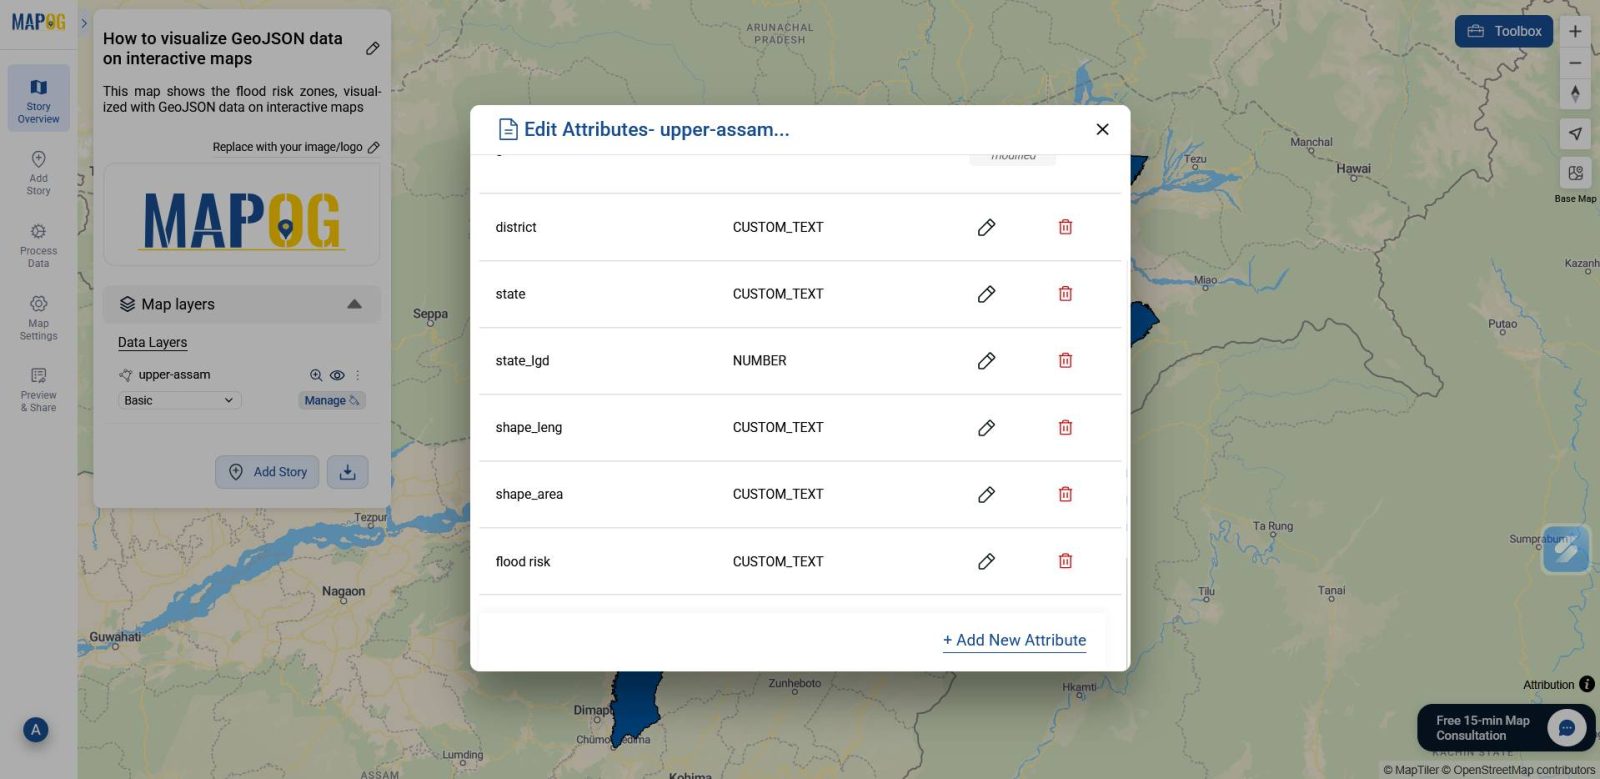Image resolution: width=1600 pixels, height=779 pixels.
Task: Open Preview & Share in sidebar
Action: click(x=38, y=389)
